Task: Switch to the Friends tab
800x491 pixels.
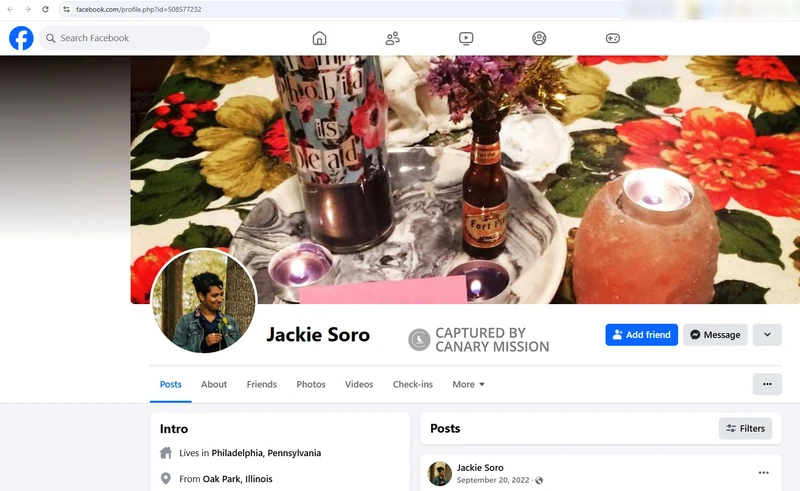Action: point(262,384)
